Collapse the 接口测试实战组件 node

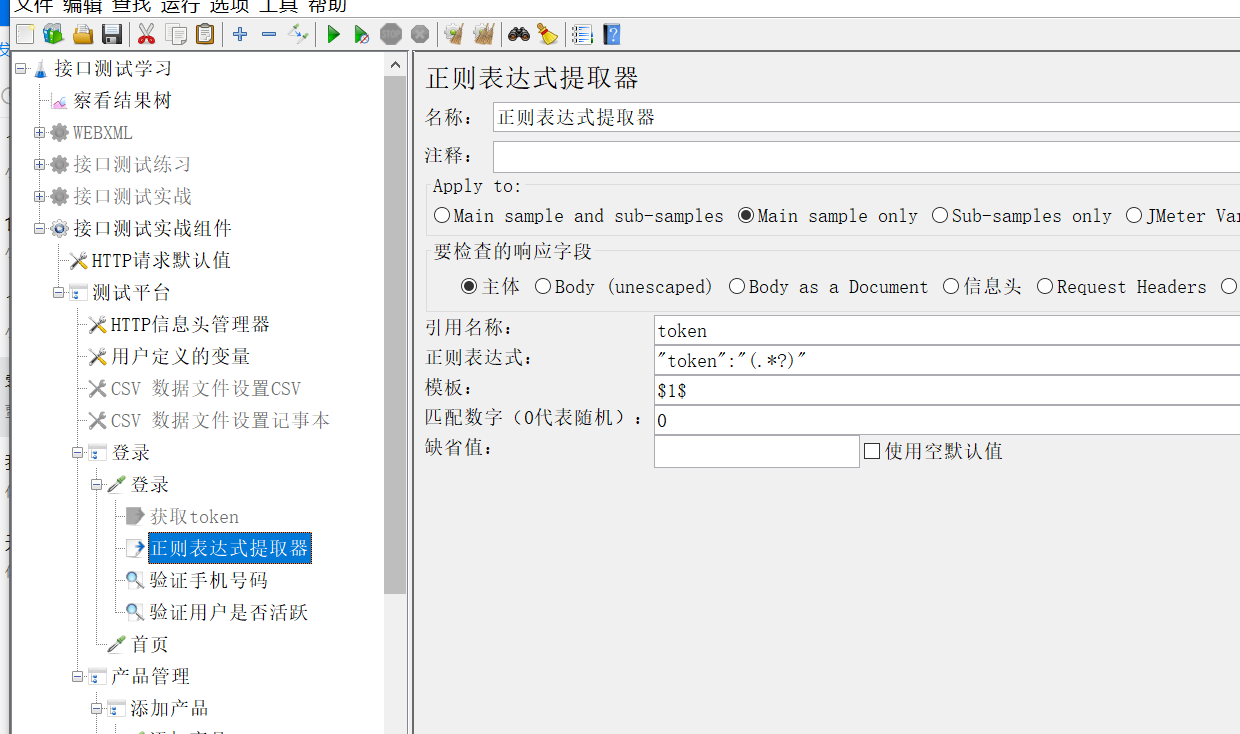click(x=40, y=229)
